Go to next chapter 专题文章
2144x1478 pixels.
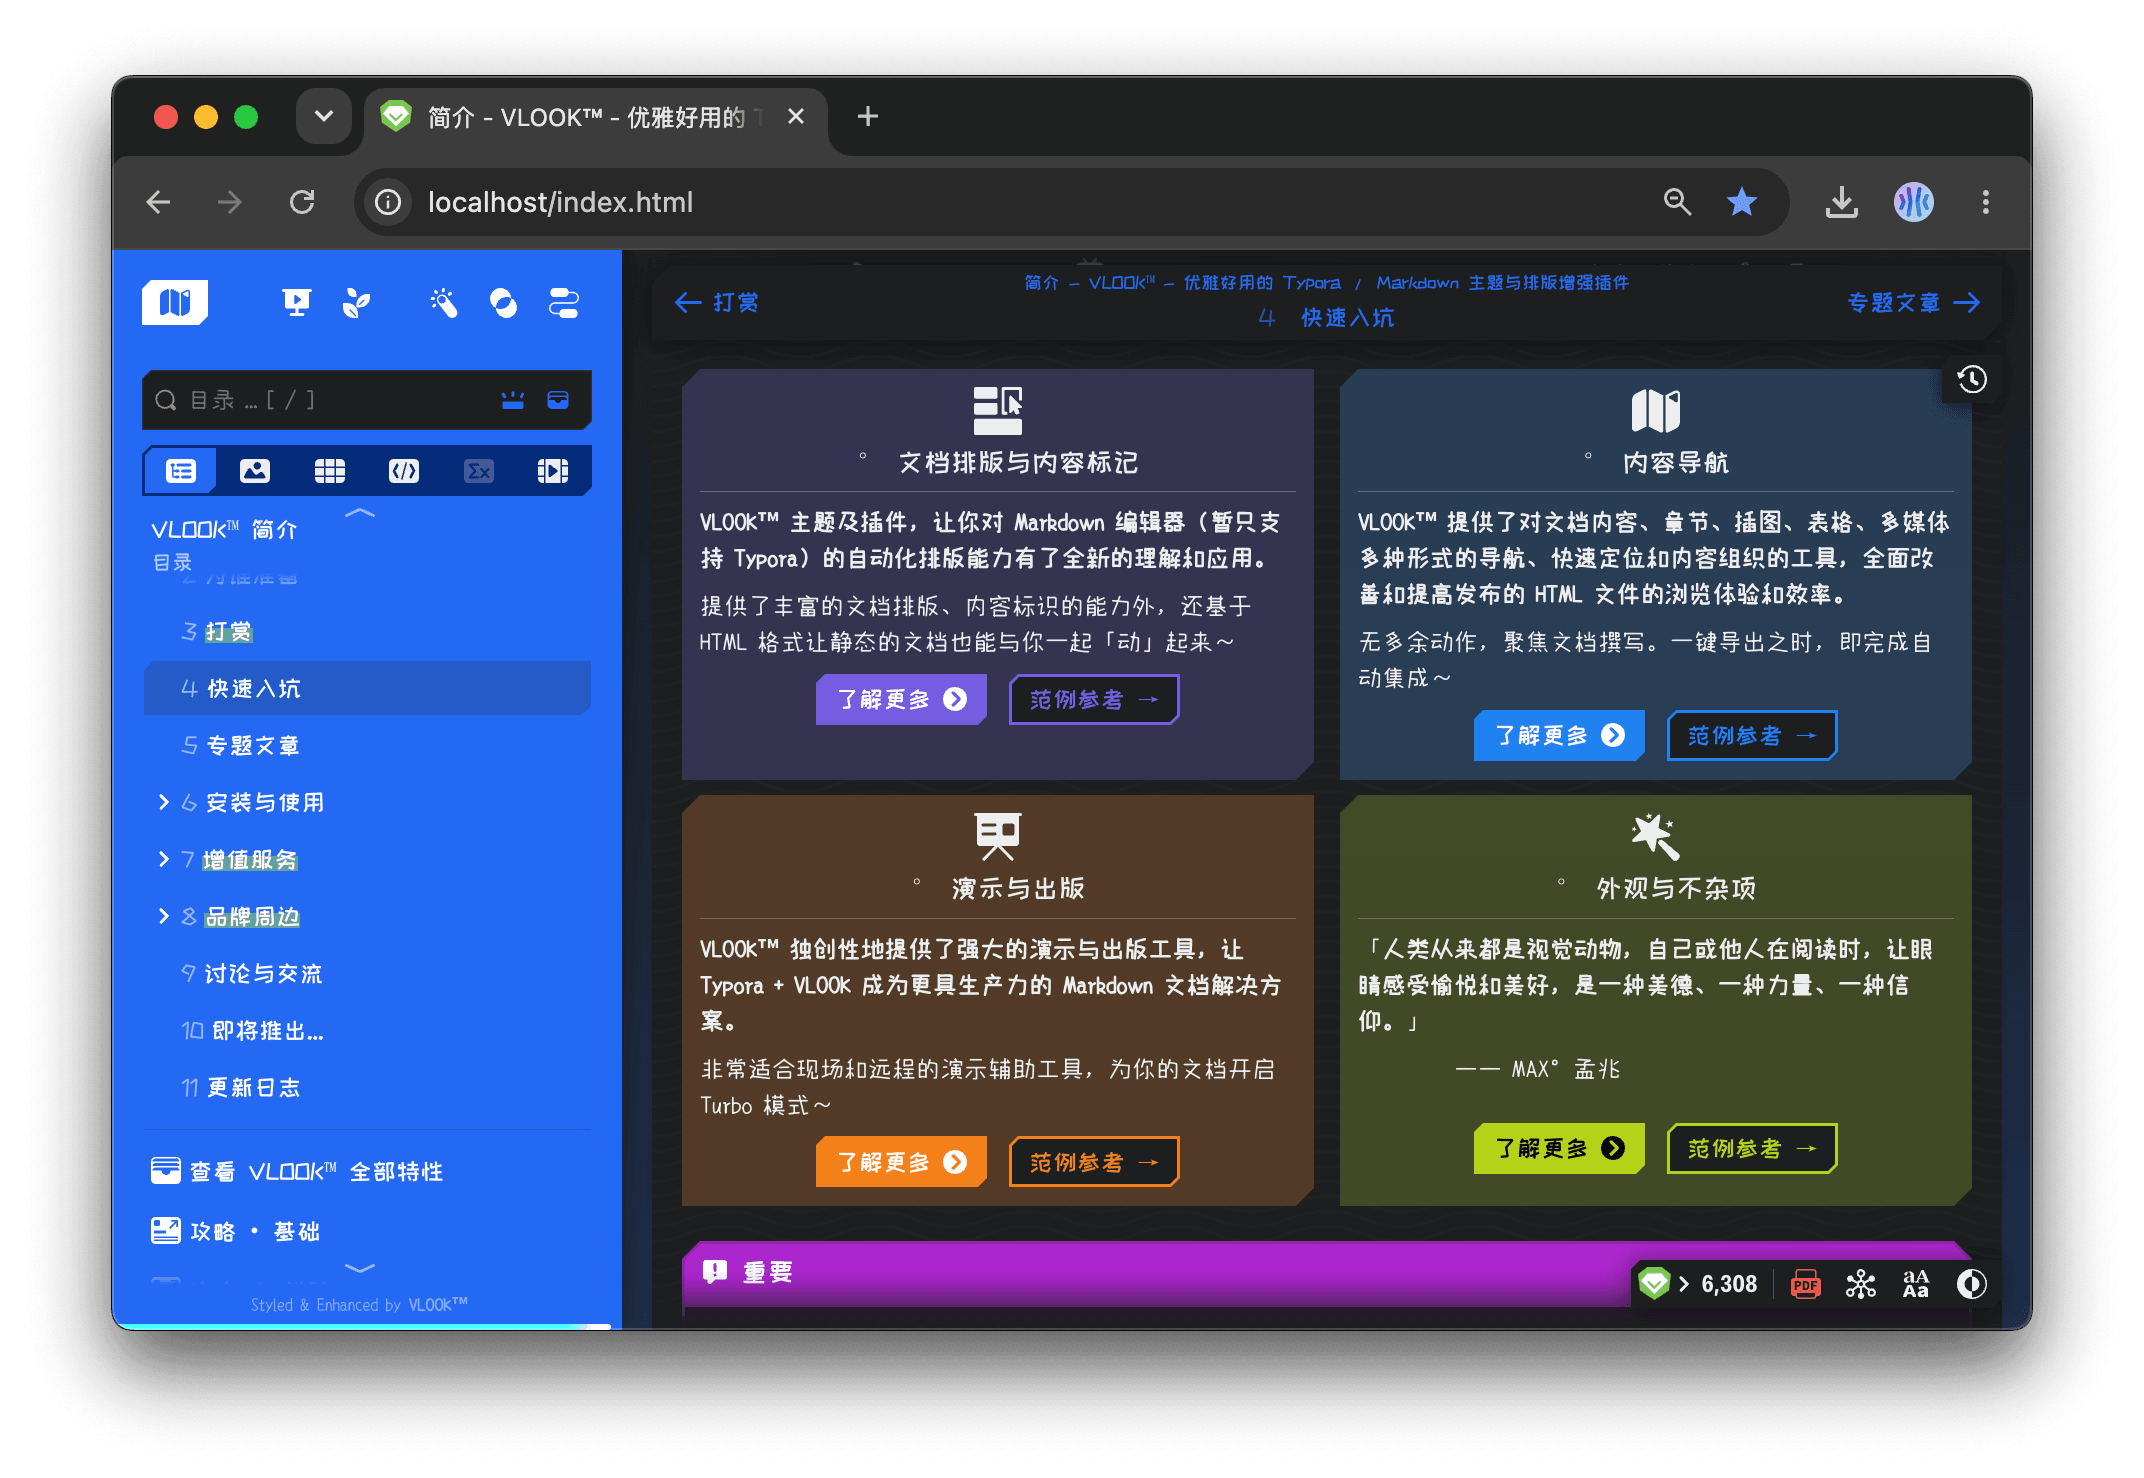coord(1914,302)
